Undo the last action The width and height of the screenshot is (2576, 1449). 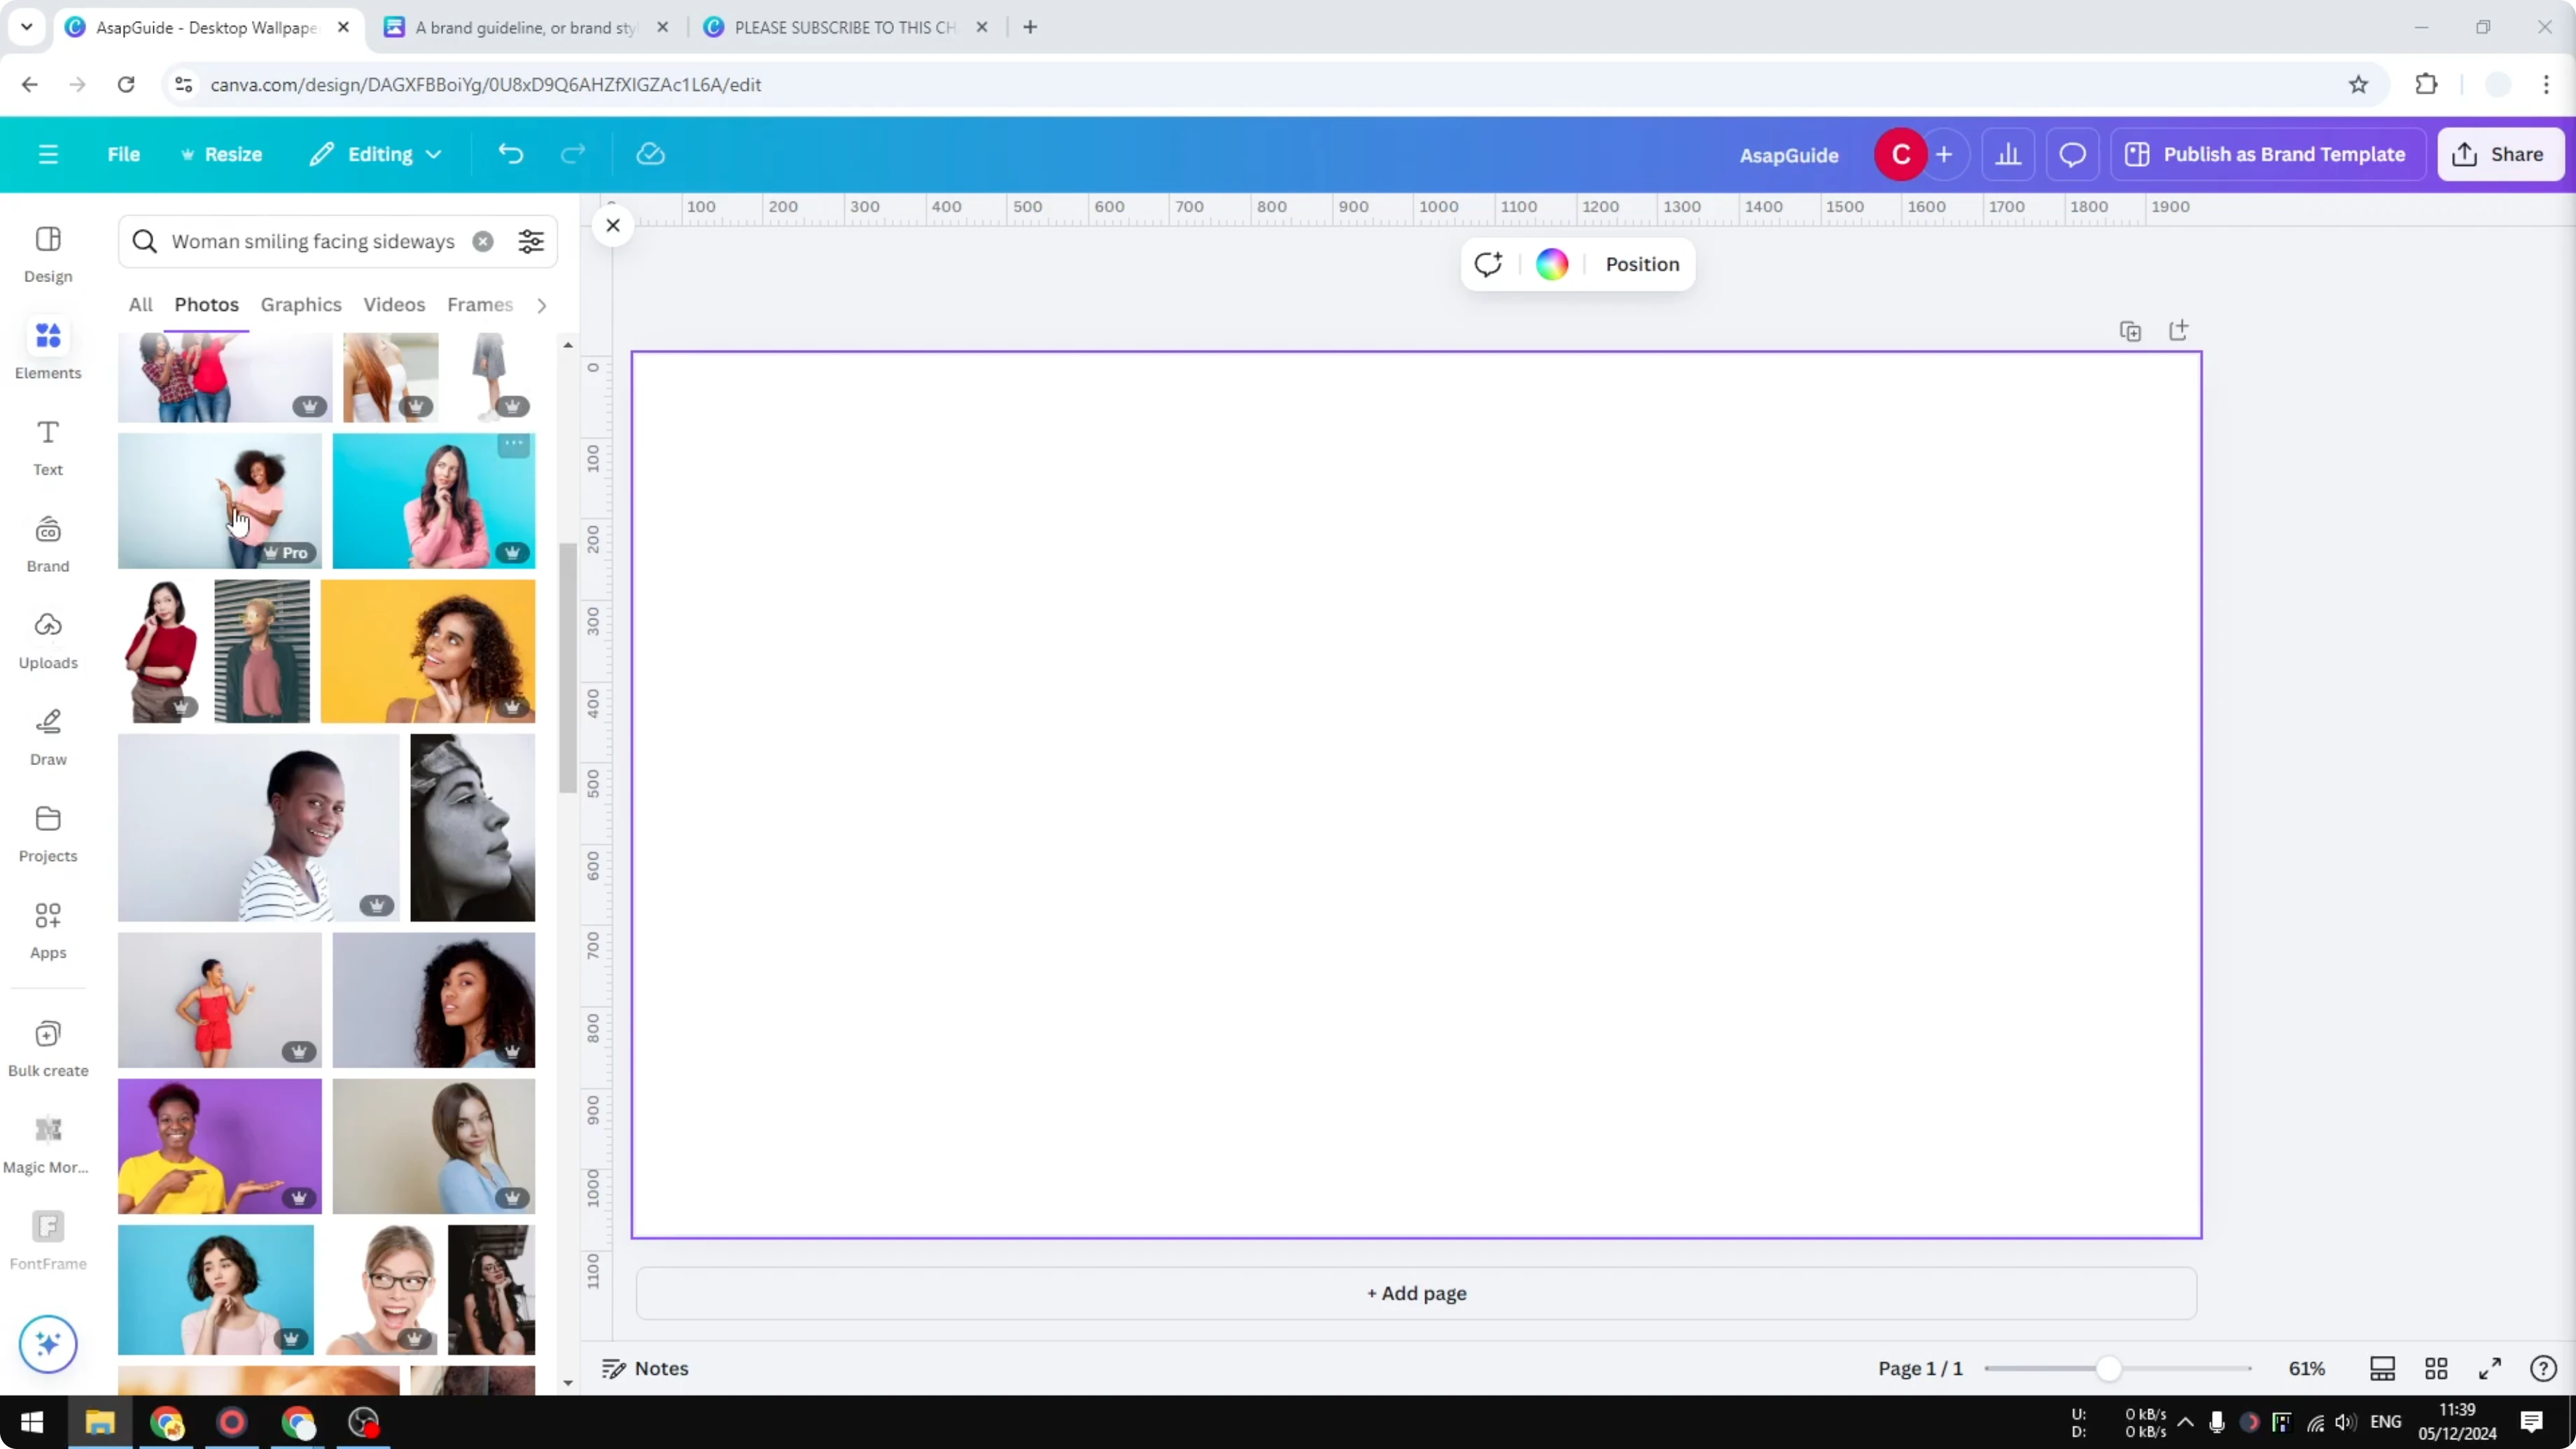coord(510,154)
